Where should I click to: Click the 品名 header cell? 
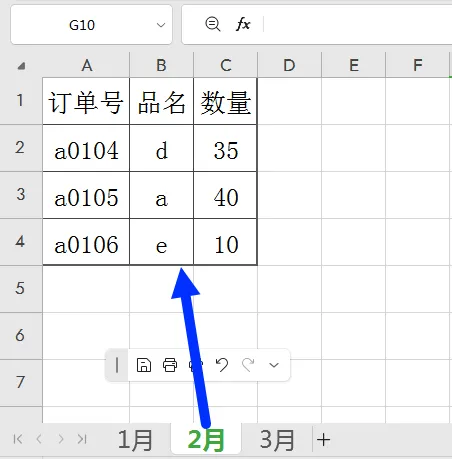(x=161, y=101)
